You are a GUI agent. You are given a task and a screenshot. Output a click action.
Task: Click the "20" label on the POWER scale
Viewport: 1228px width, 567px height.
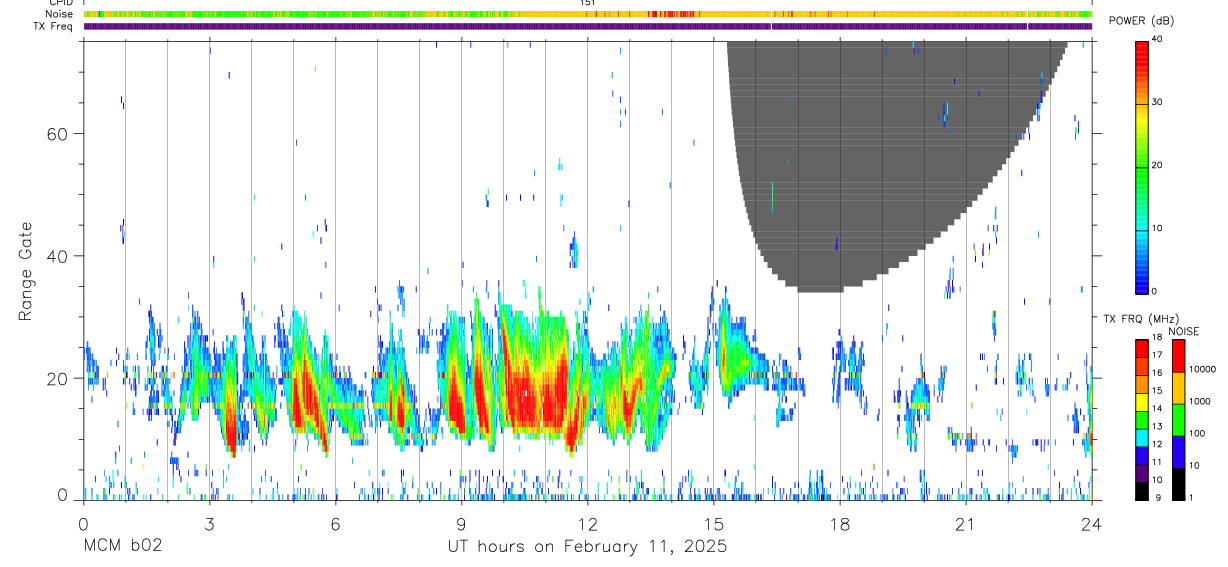point(1157,165)
